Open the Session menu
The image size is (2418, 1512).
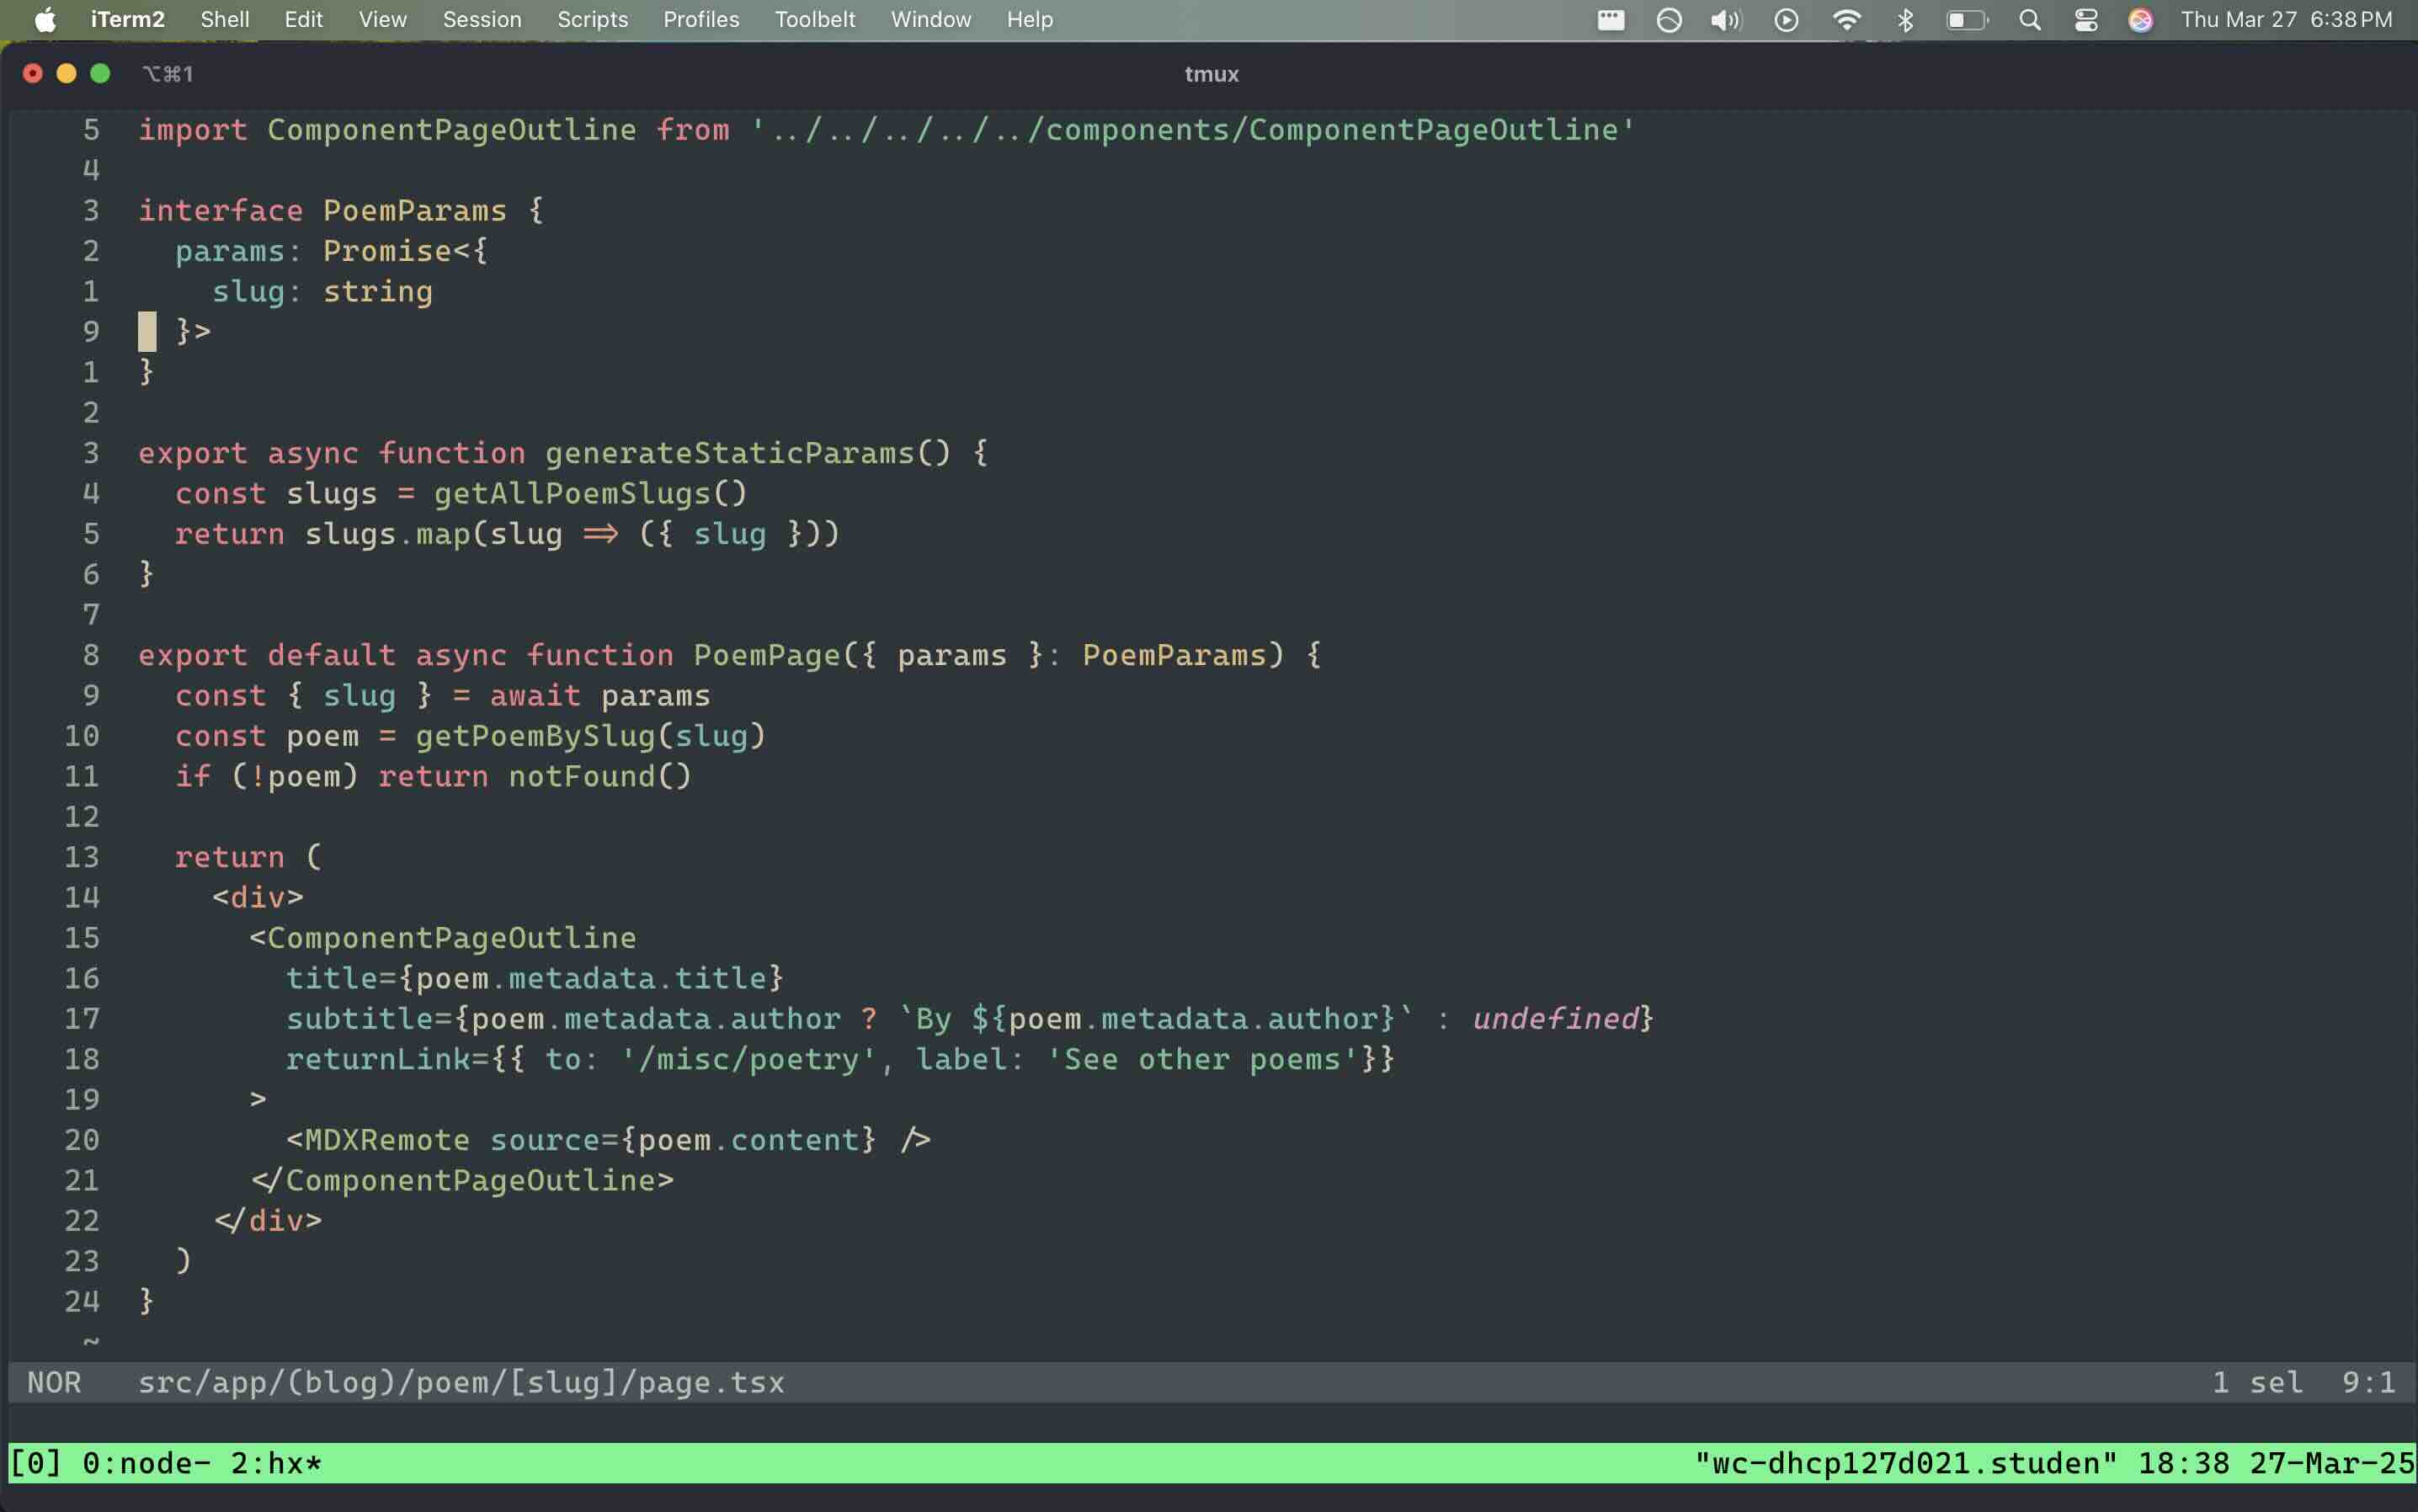click(x=482, y=20)
